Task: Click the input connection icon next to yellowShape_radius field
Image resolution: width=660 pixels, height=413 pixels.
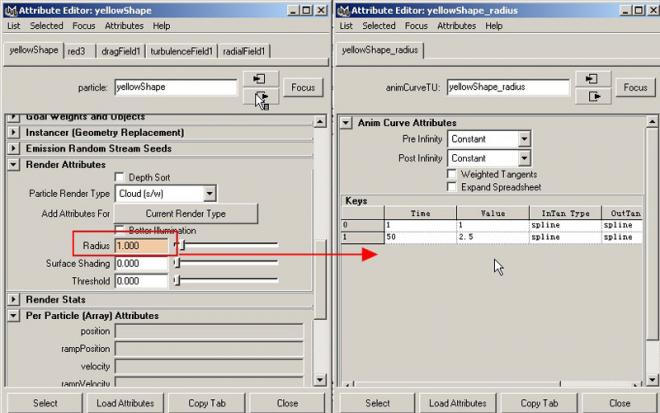Action: 593,79
